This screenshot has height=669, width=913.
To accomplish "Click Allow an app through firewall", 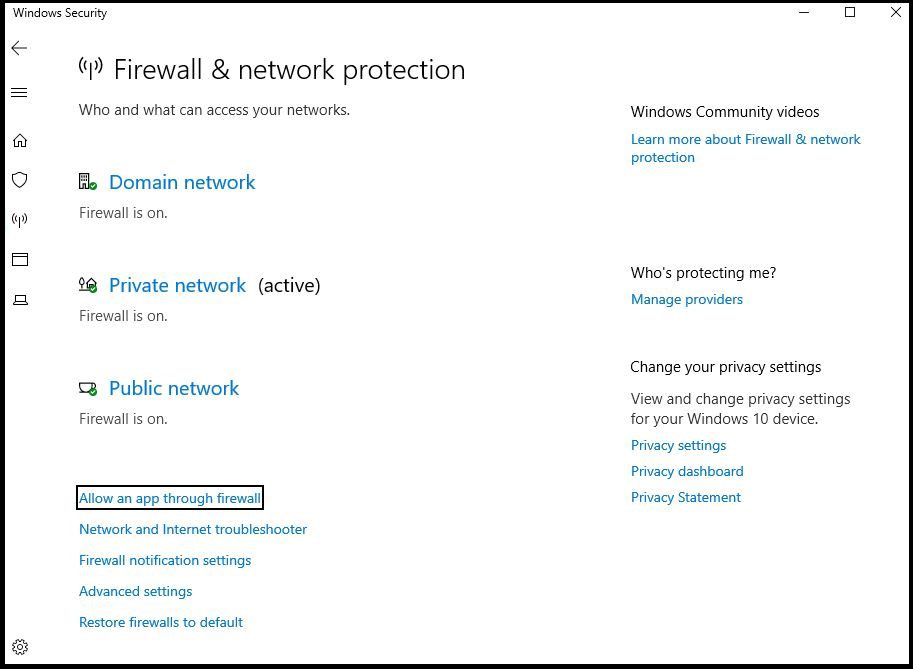I will point(170,498).
